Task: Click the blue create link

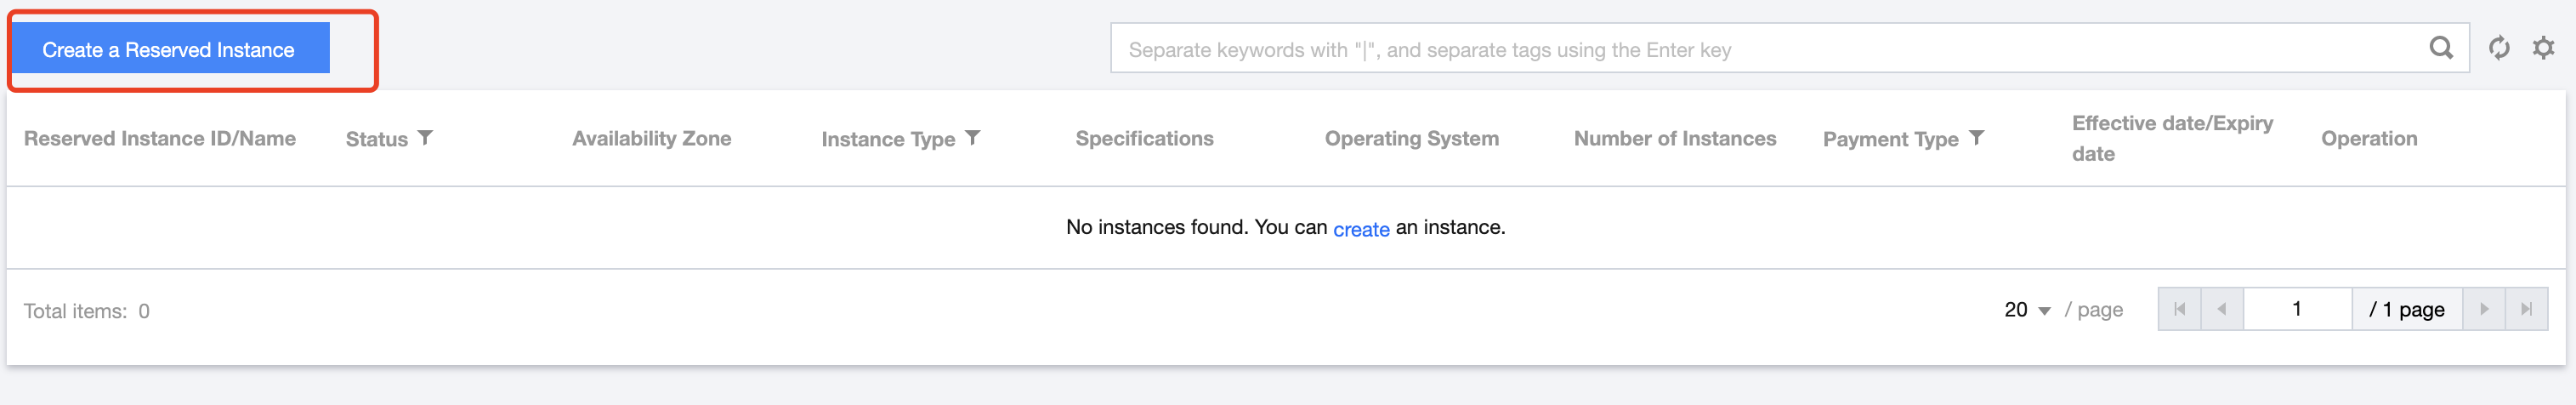Action: tap(1360, 229)
